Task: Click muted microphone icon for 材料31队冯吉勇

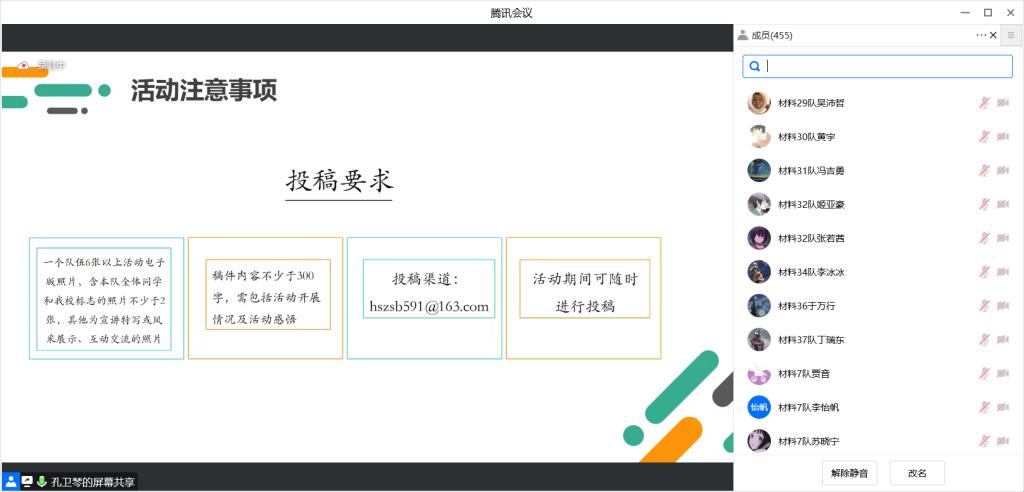Action: [984, 171]
